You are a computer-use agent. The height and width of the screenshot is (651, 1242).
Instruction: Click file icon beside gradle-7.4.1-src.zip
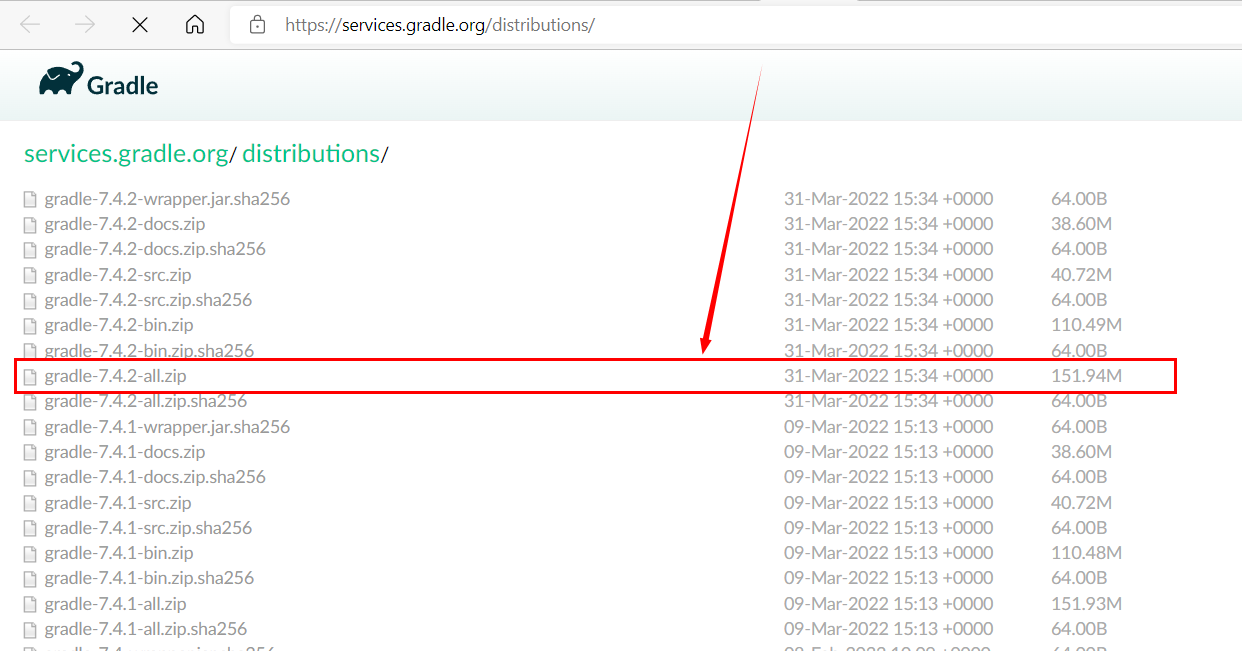coord(29,503)
